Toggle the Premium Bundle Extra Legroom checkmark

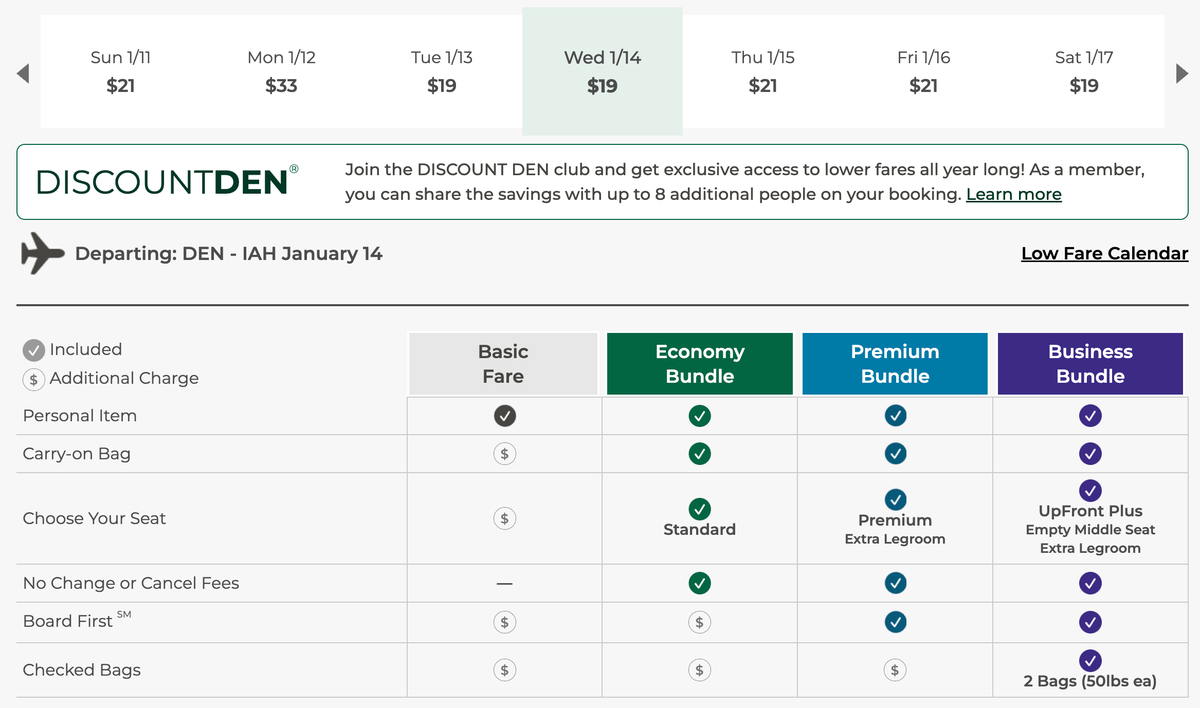pyautogui.click(x=894, y=502)
